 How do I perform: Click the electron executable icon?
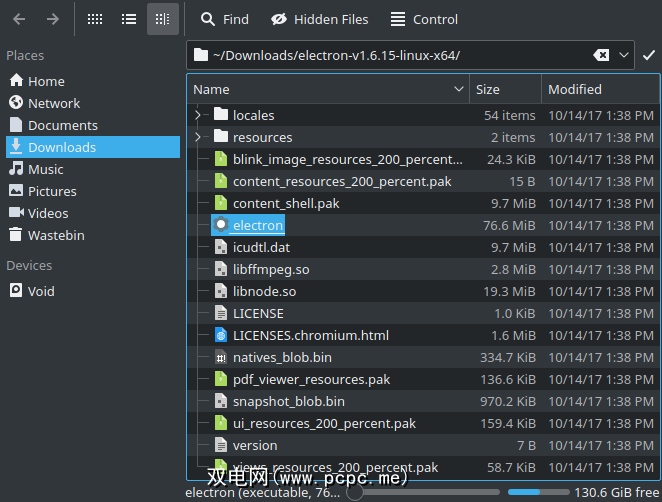pyautogui.click(x=221, y=225)
